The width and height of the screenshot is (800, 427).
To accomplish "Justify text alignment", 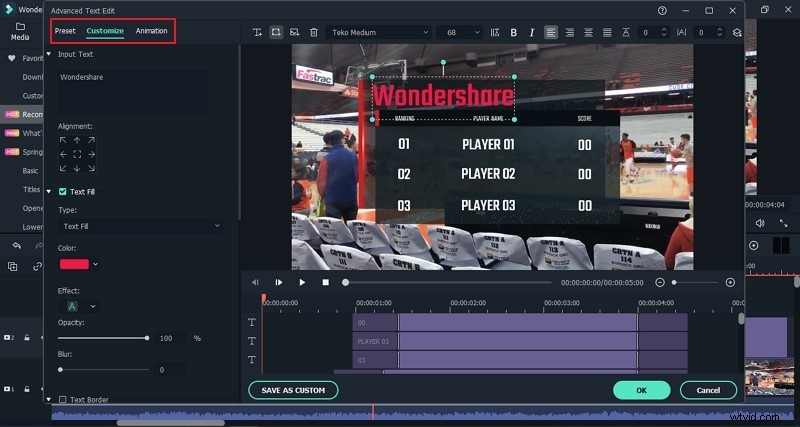I will 607,33.
